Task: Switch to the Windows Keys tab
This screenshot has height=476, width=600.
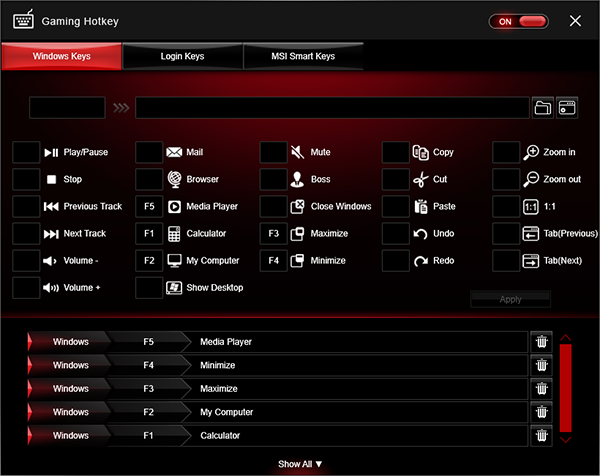Action: 62,56
